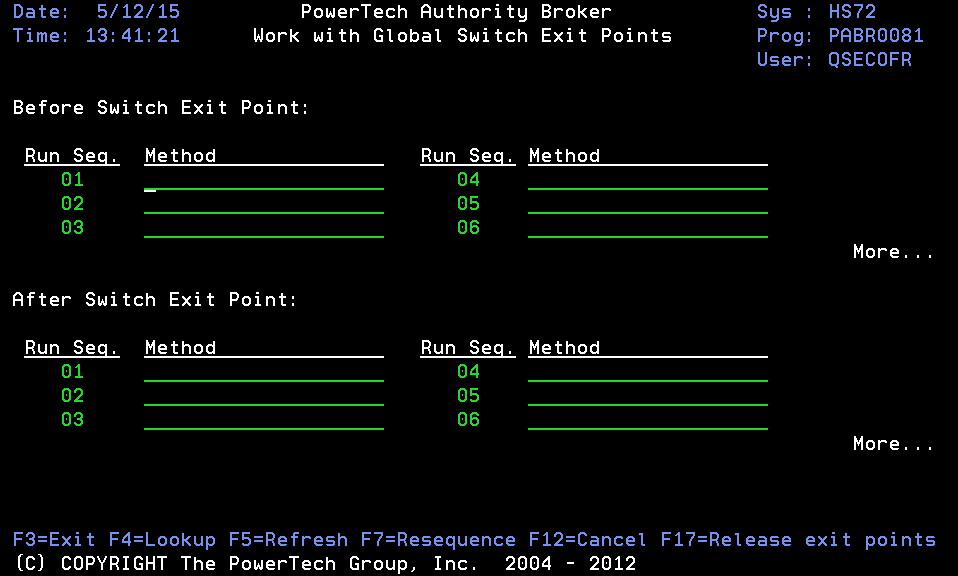Select the Before Switch sequence 06 Method field
958x576 pixels.
pyautogui.click(x=648, y=227)
